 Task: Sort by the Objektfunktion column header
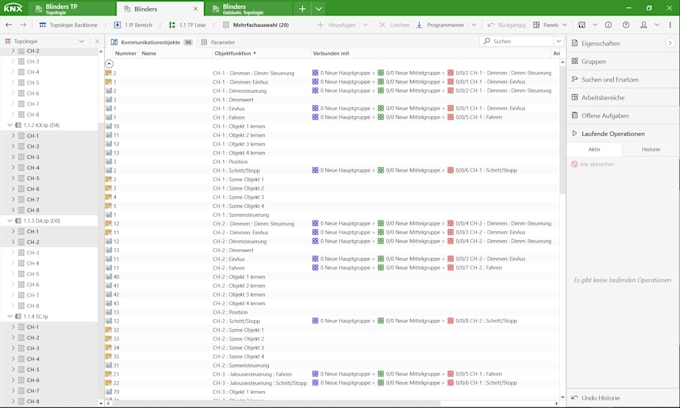point(261,53)
